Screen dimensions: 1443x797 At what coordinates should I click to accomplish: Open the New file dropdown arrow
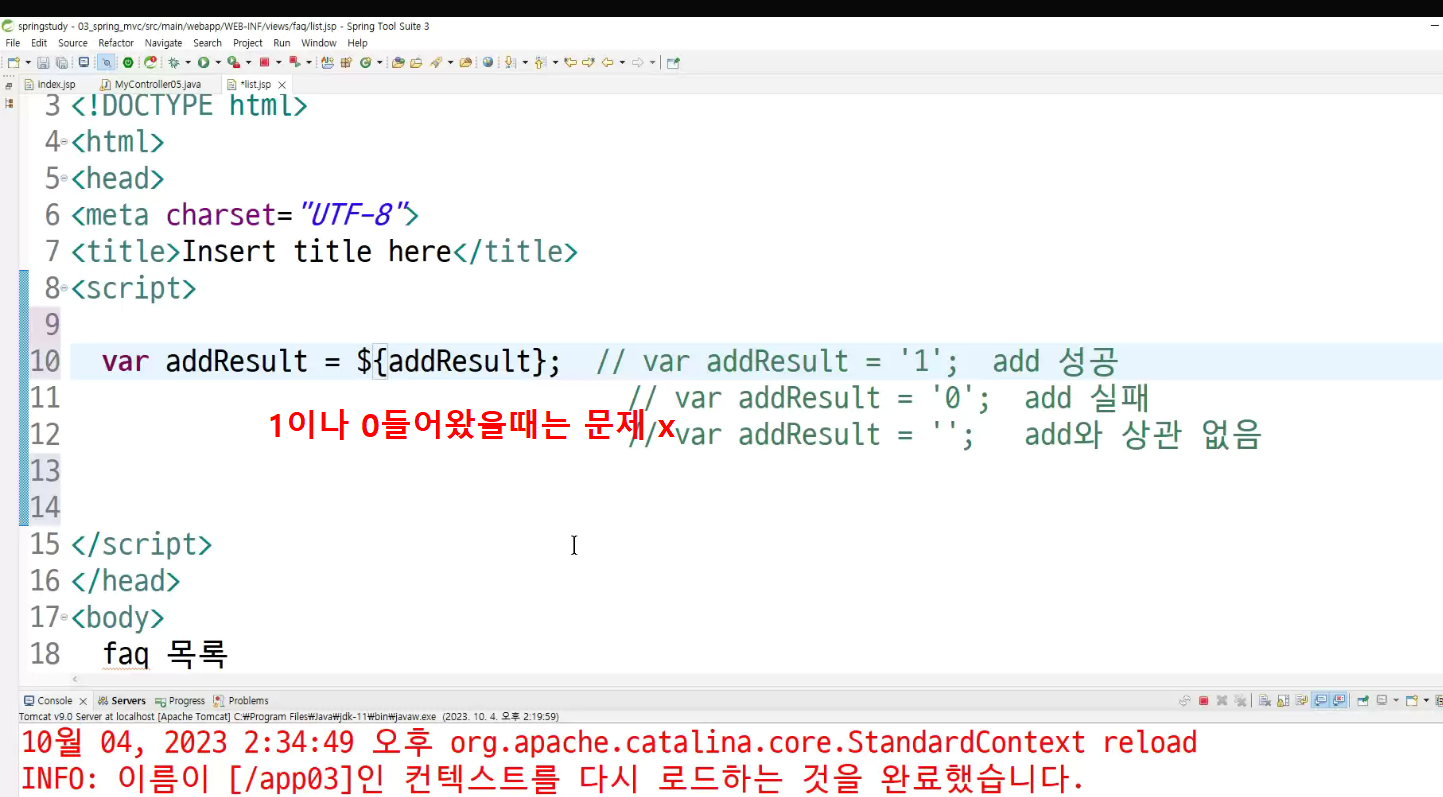click(x=28, y=62)
